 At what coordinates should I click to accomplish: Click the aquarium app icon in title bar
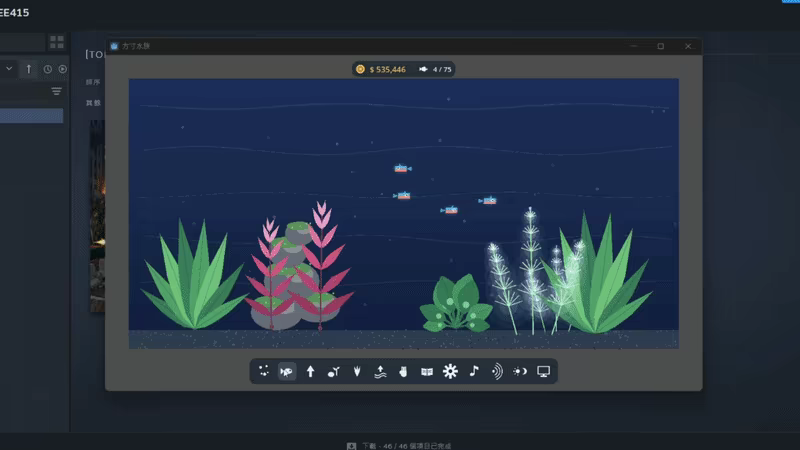coord(114,46)
